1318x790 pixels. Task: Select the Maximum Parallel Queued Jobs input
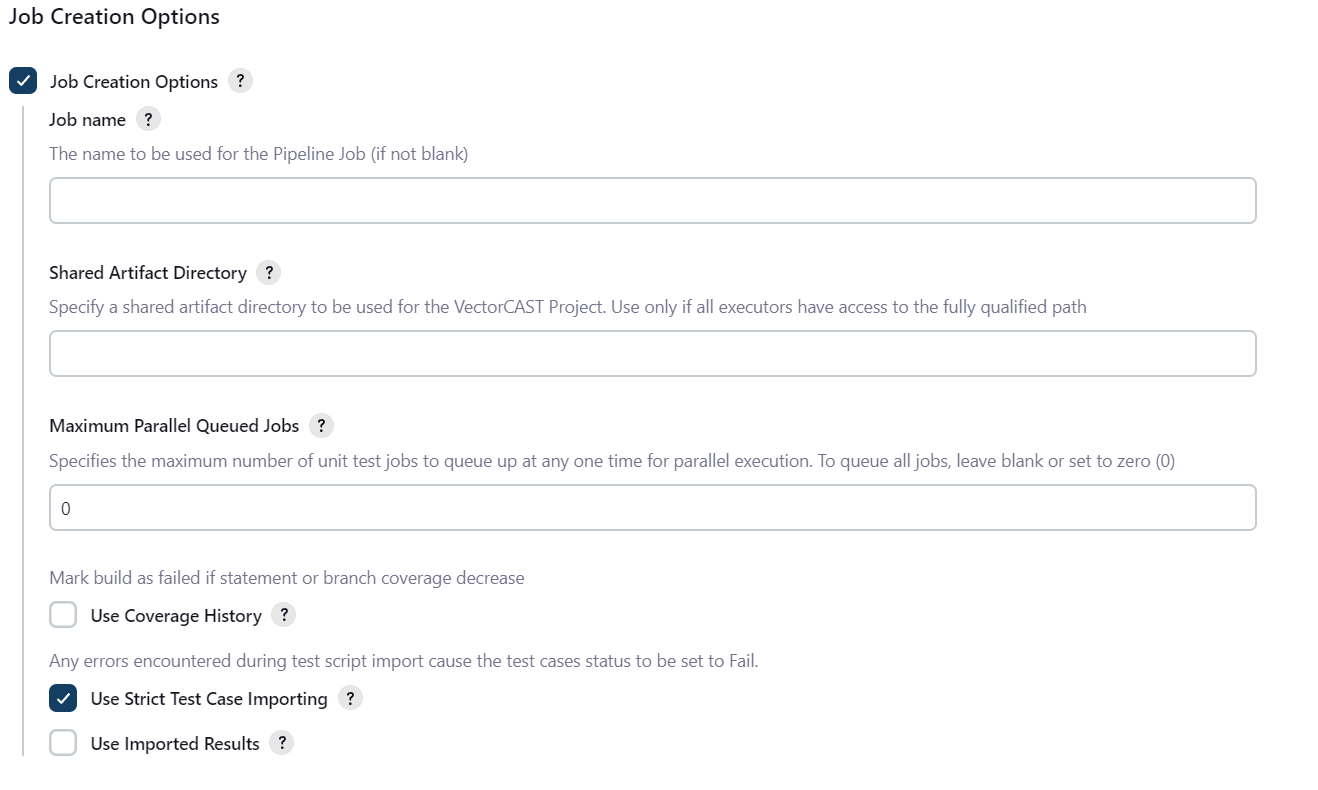pos(653,508)
